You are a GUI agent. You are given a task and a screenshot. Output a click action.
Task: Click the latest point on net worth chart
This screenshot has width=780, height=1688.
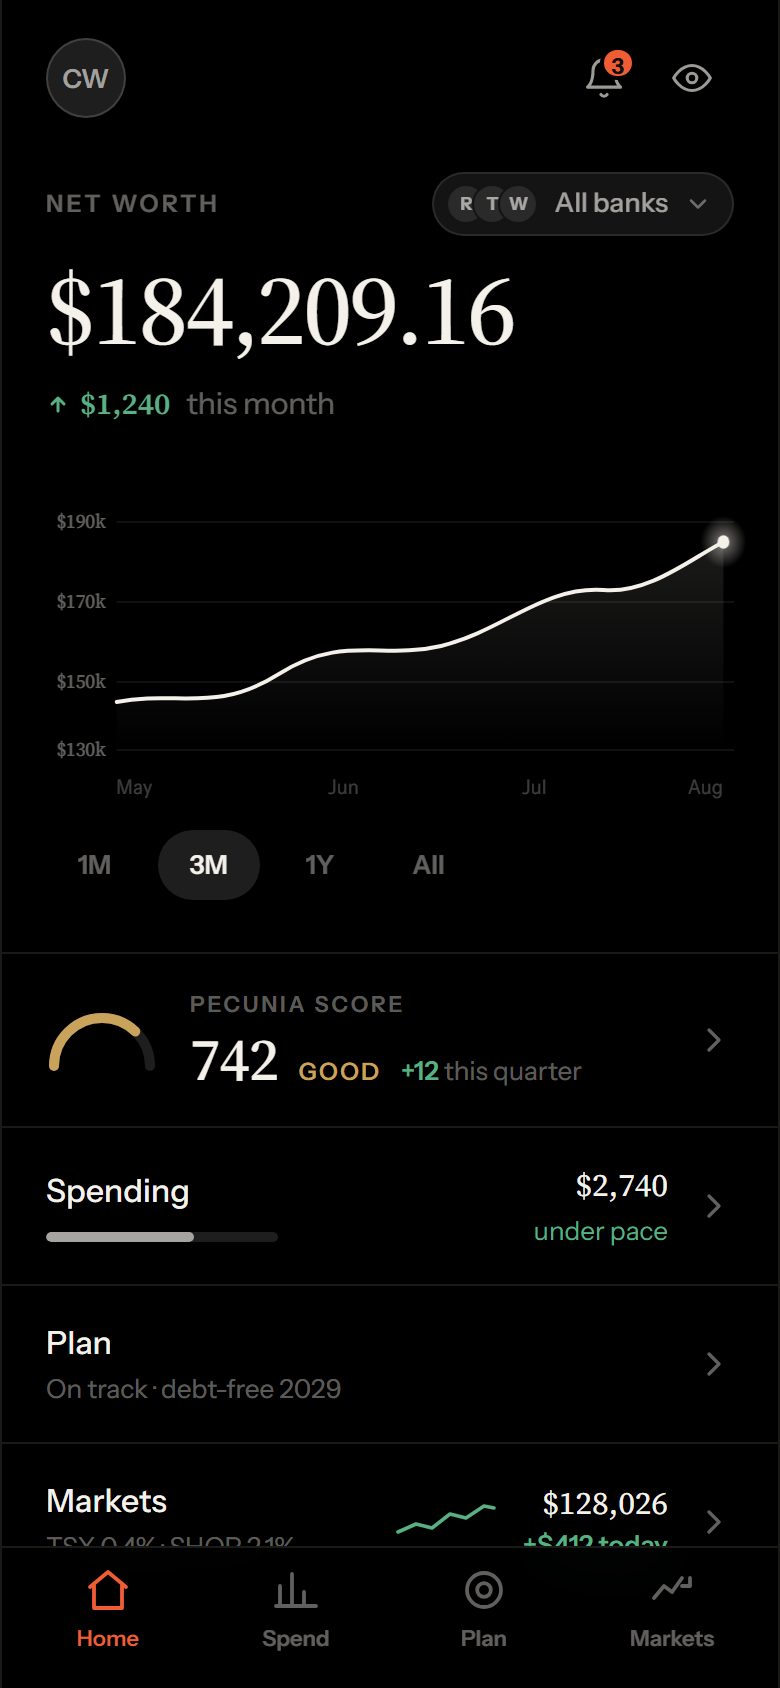[x=723, y=542]
